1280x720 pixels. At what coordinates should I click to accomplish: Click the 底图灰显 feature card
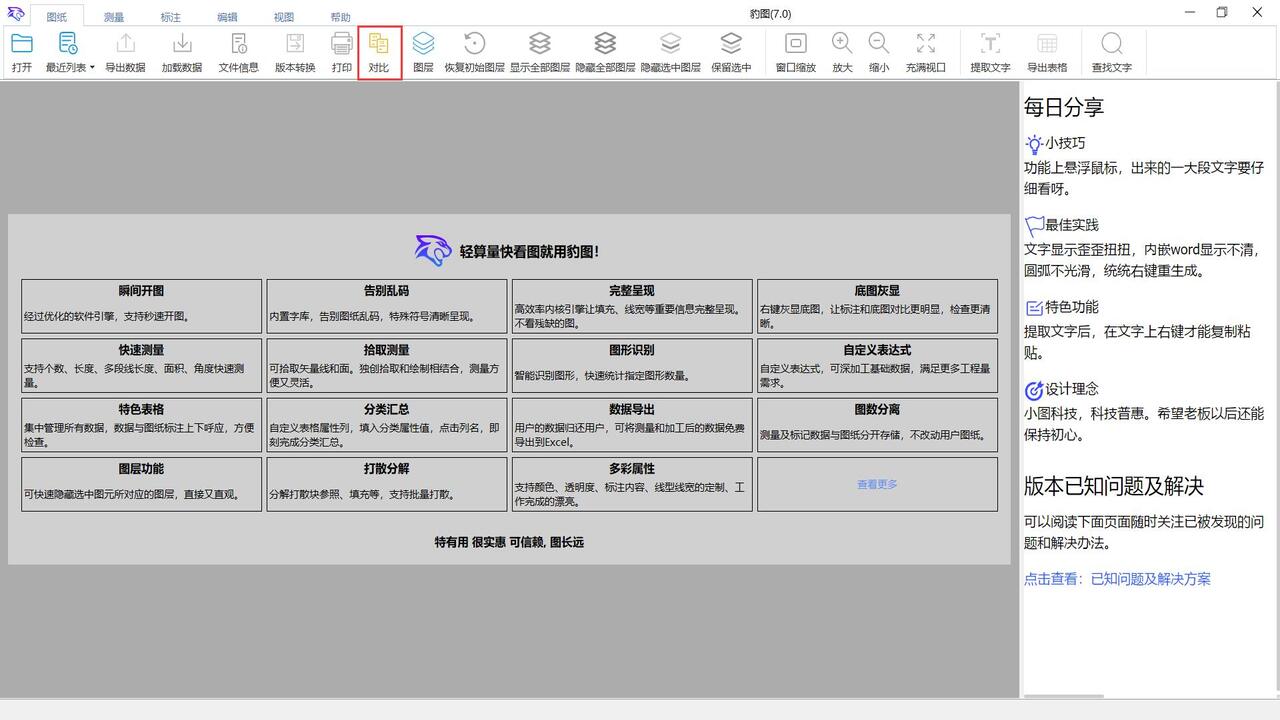(877, 306)
